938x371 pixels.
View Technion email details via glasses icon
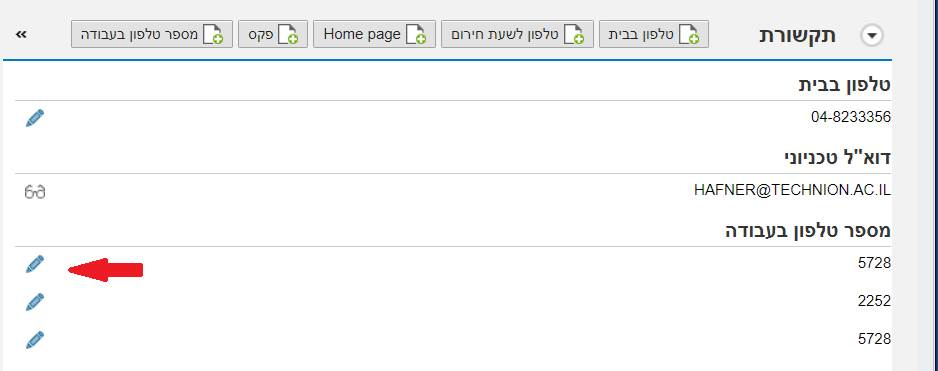pos(35,192)
